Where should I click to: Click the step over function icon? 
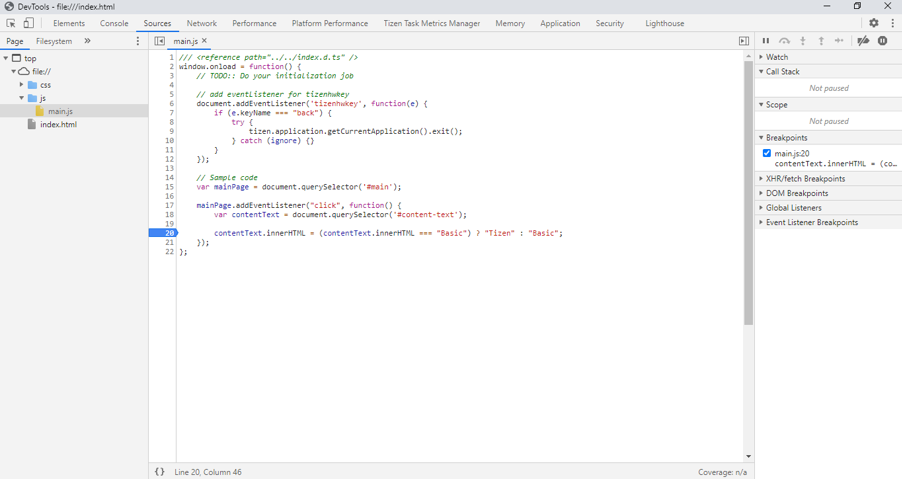785,41
